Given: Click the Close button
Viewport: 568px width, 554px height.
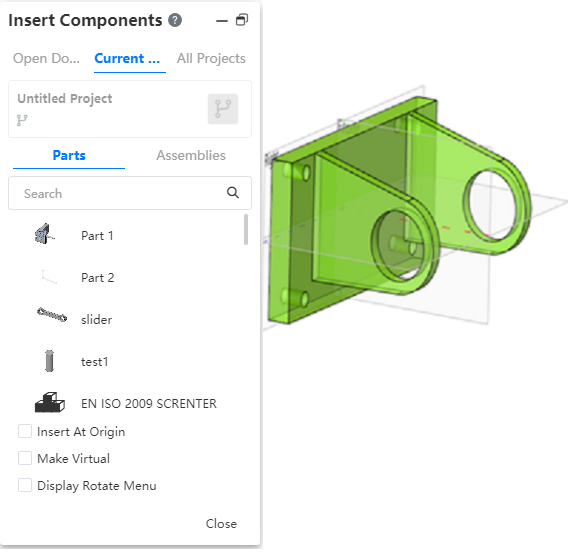Looking at the screenshot, I should [221, 524].
